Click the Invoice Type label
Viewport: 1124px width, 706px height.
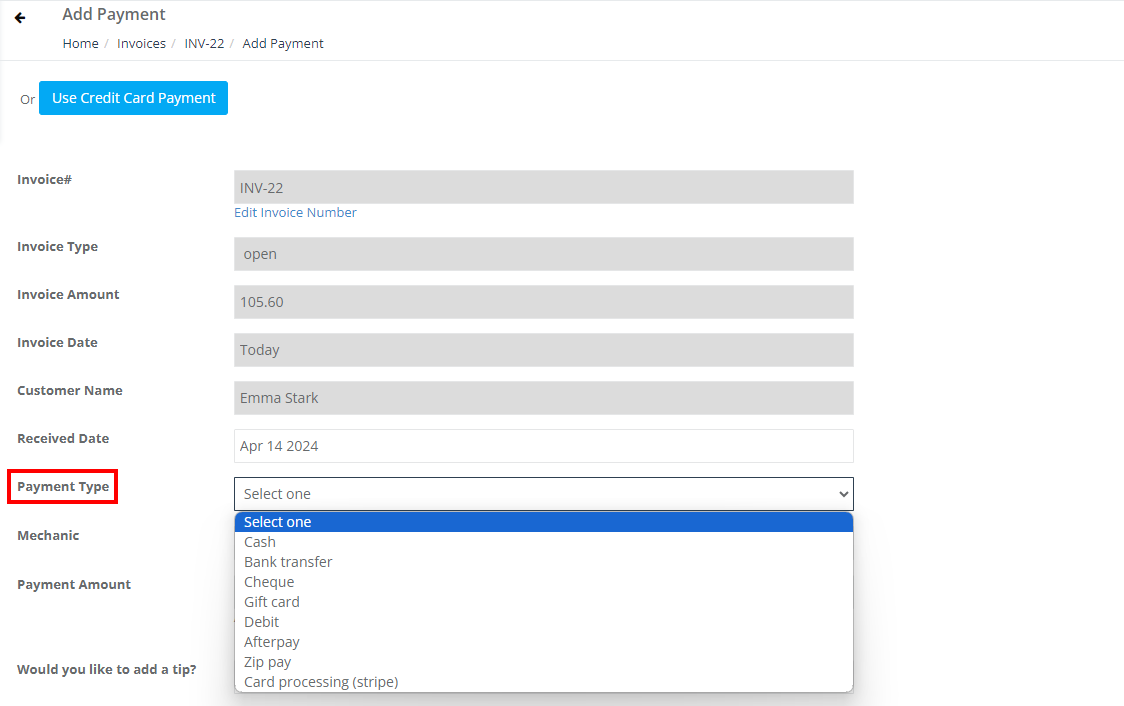(x=57, y=247)
